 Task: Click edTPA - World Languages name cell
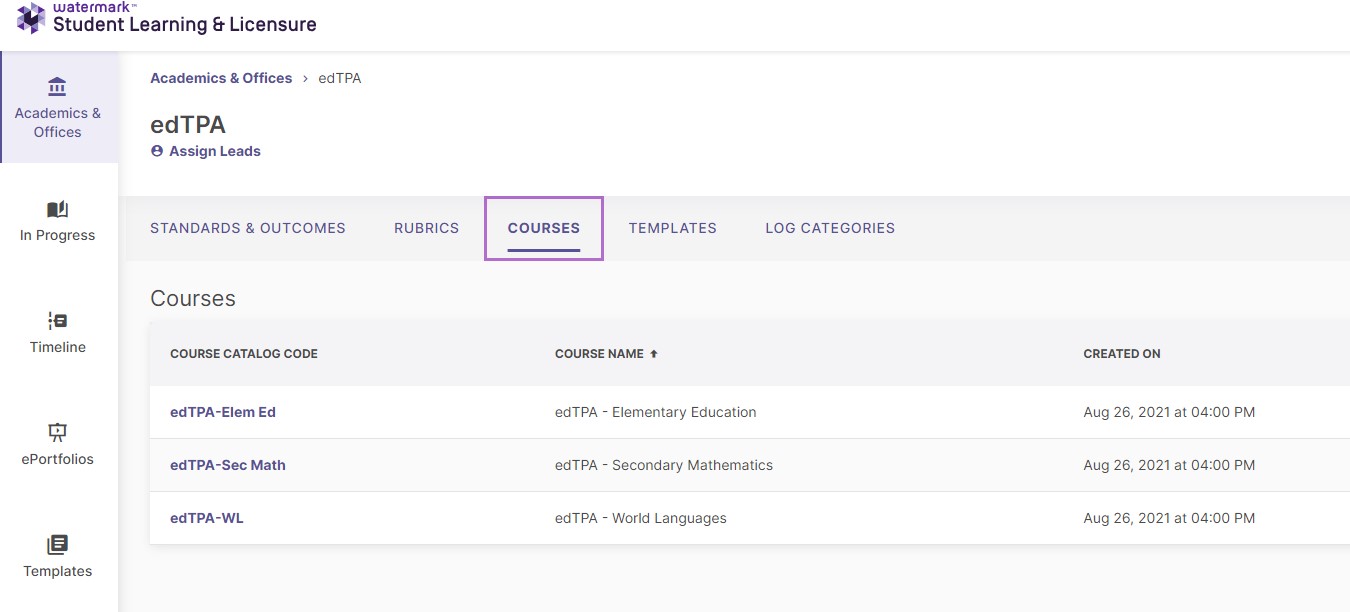641,518
